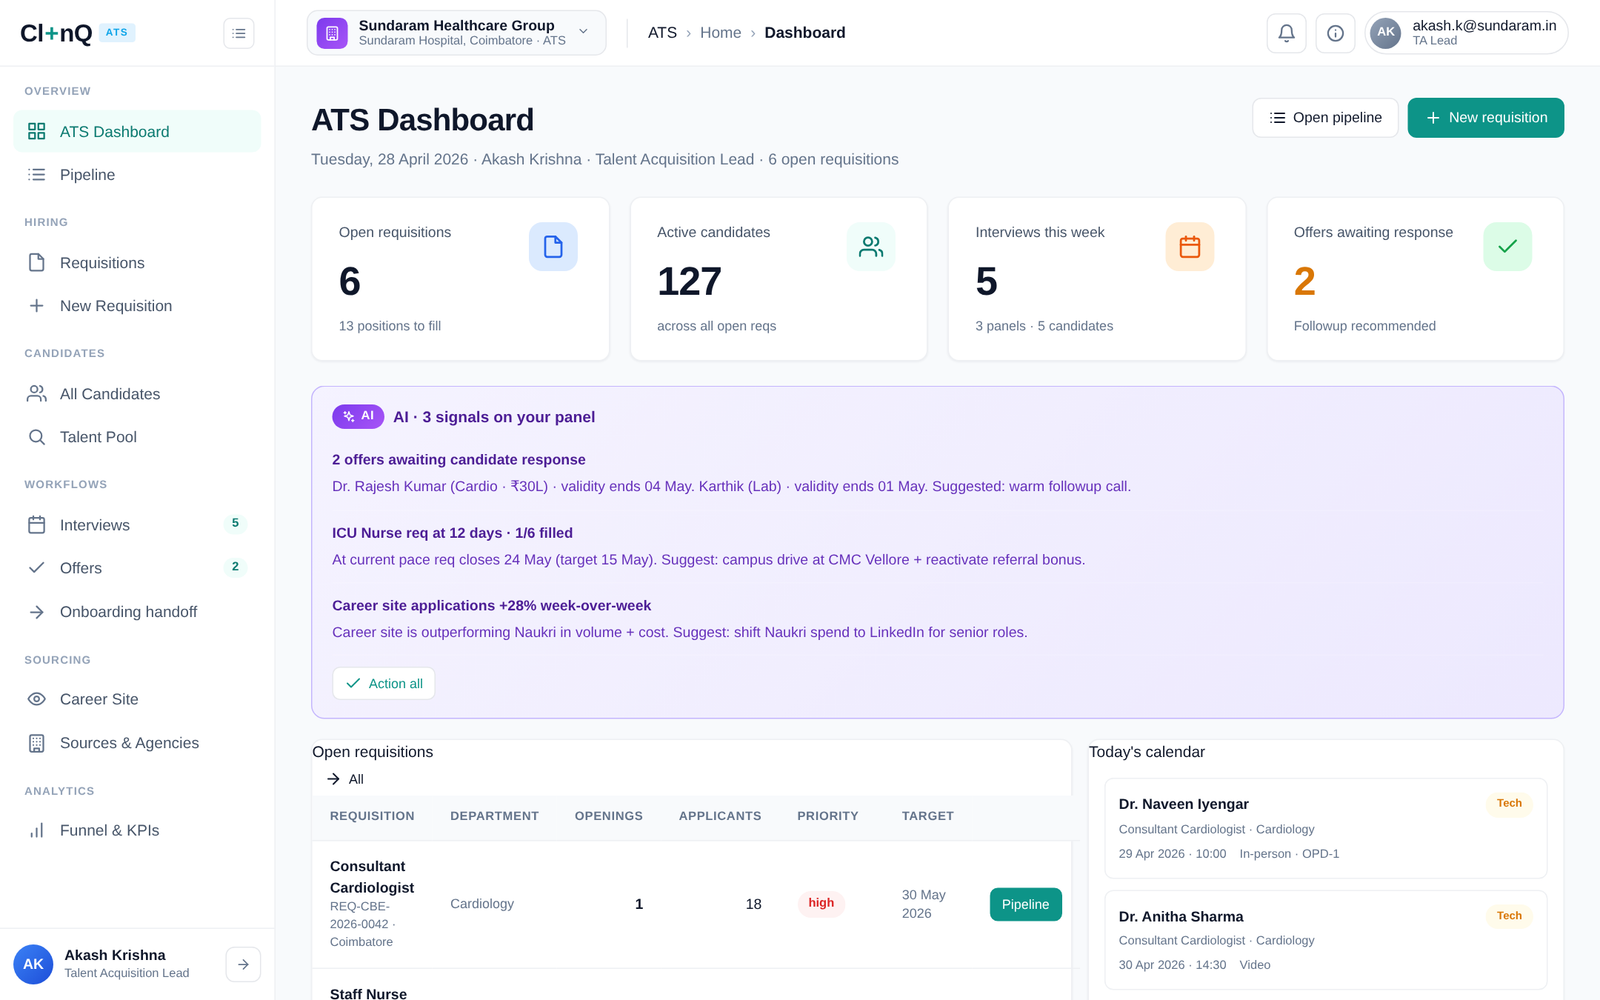Create a New requisition
Screen dimensions: 1600x1000
pyautogui.click(x=1486, y=118)
